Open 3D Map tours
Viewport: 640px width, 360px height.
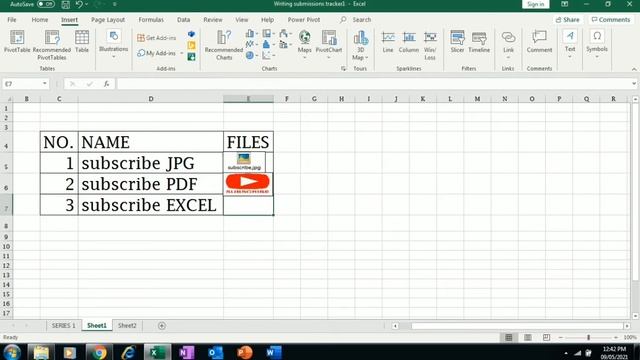pos(360,45)
